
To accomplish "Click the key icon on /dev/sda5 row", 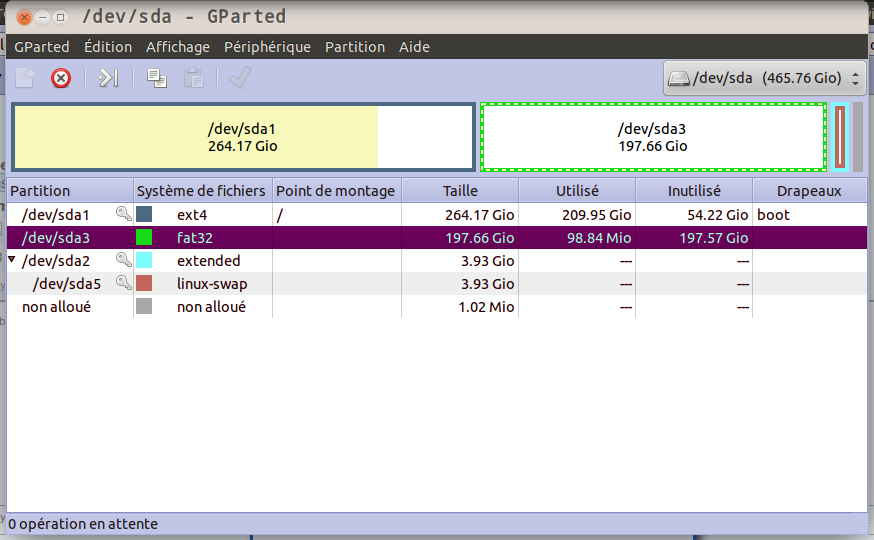I will 123,283.
